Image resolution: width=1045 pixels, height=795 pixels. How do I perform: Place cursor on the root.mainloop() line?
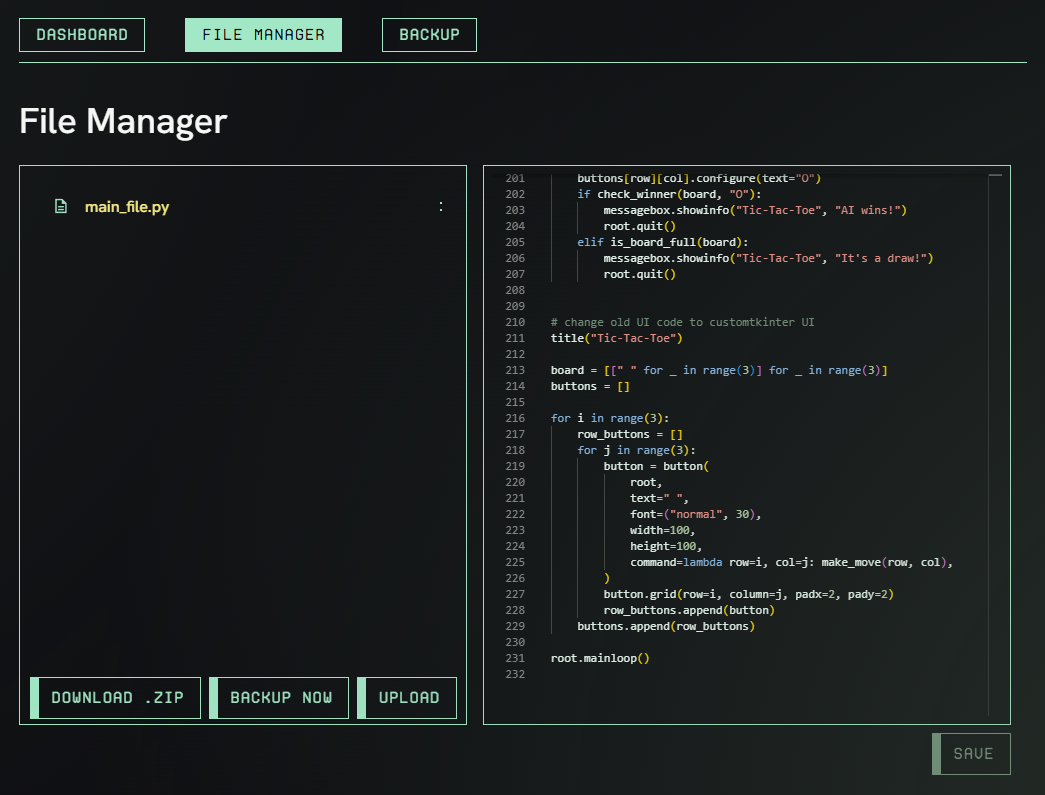[x=600, y=658]
